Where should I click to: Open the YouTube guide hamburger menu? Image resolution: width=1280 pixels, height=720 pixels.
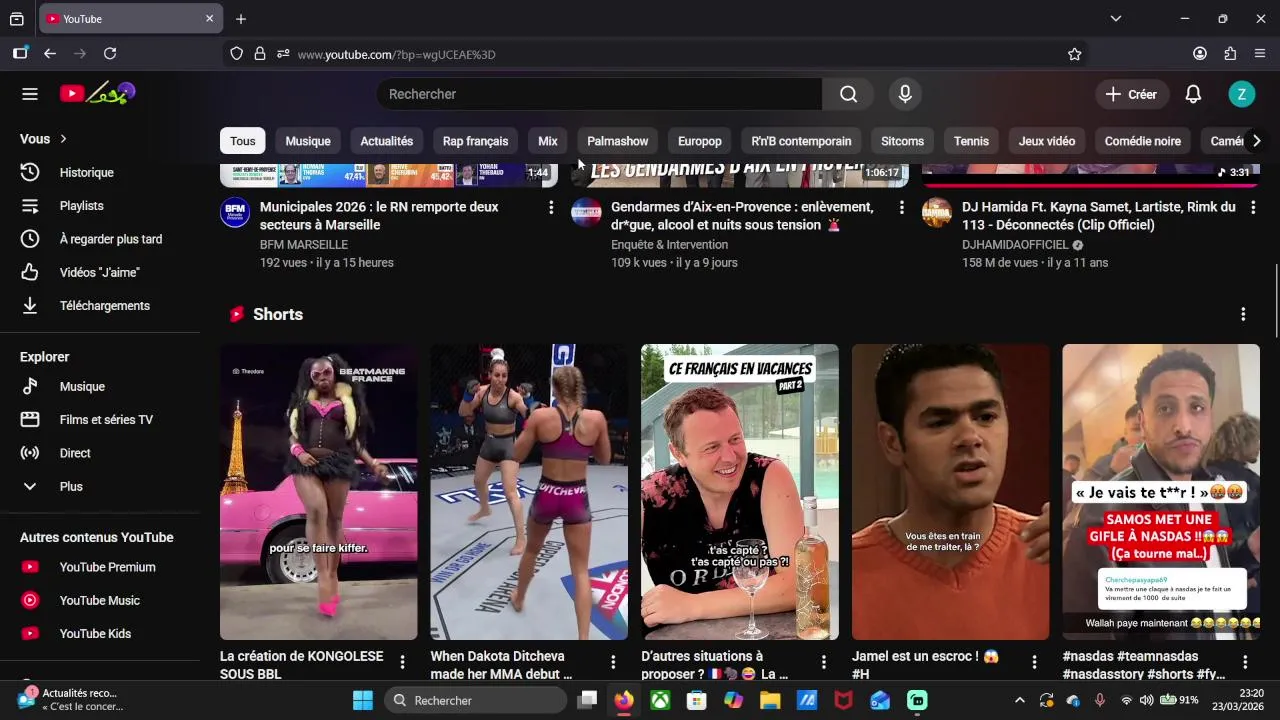30,94
